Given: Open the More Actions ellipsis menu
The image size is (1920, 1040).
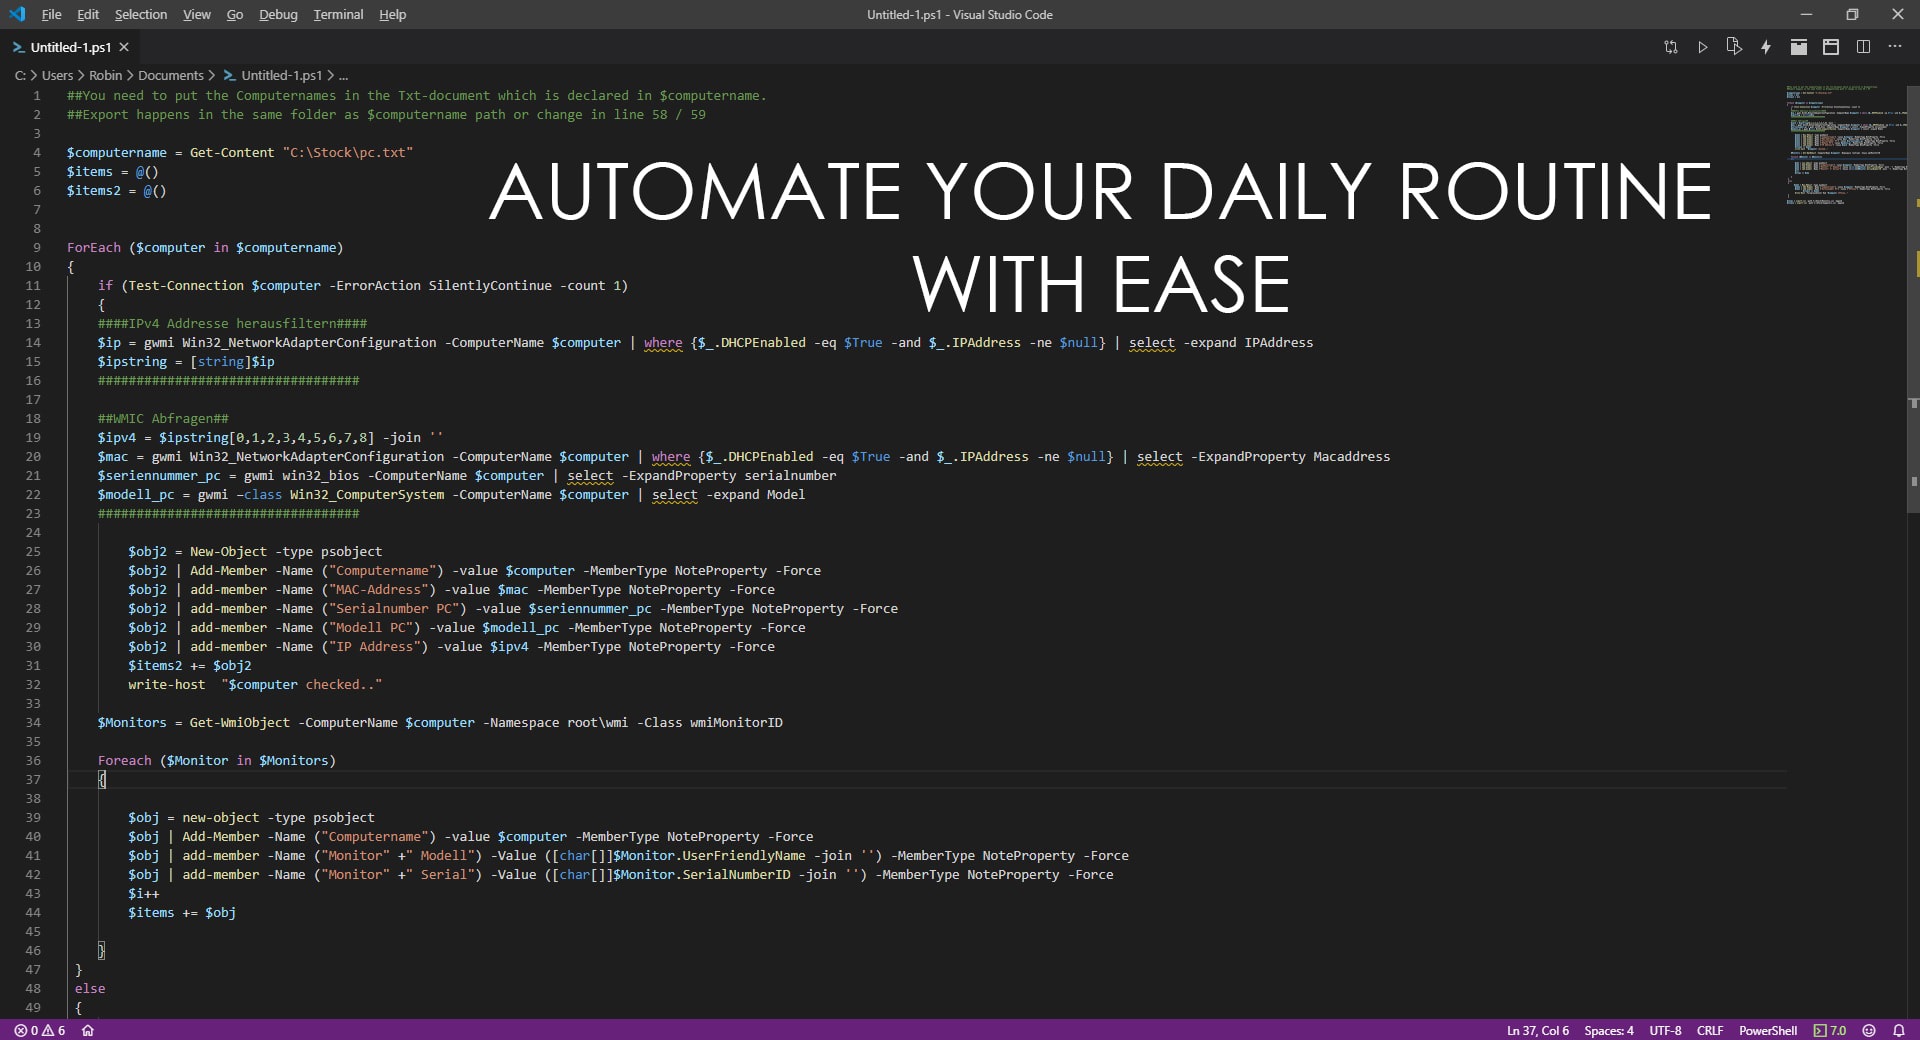Looking at the screenshot, I should tap(1895, 47).
